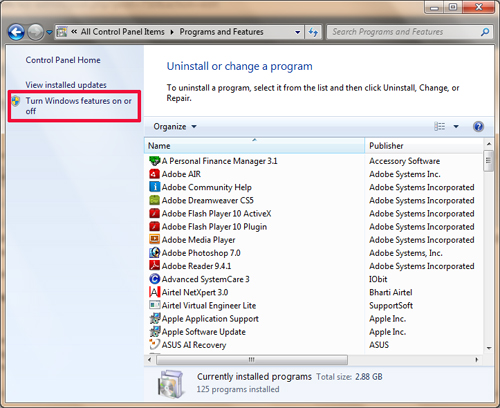The image size is (500, 408).
Task: Click Adobe Photoshop 7.0 name text
Action: 201,253
